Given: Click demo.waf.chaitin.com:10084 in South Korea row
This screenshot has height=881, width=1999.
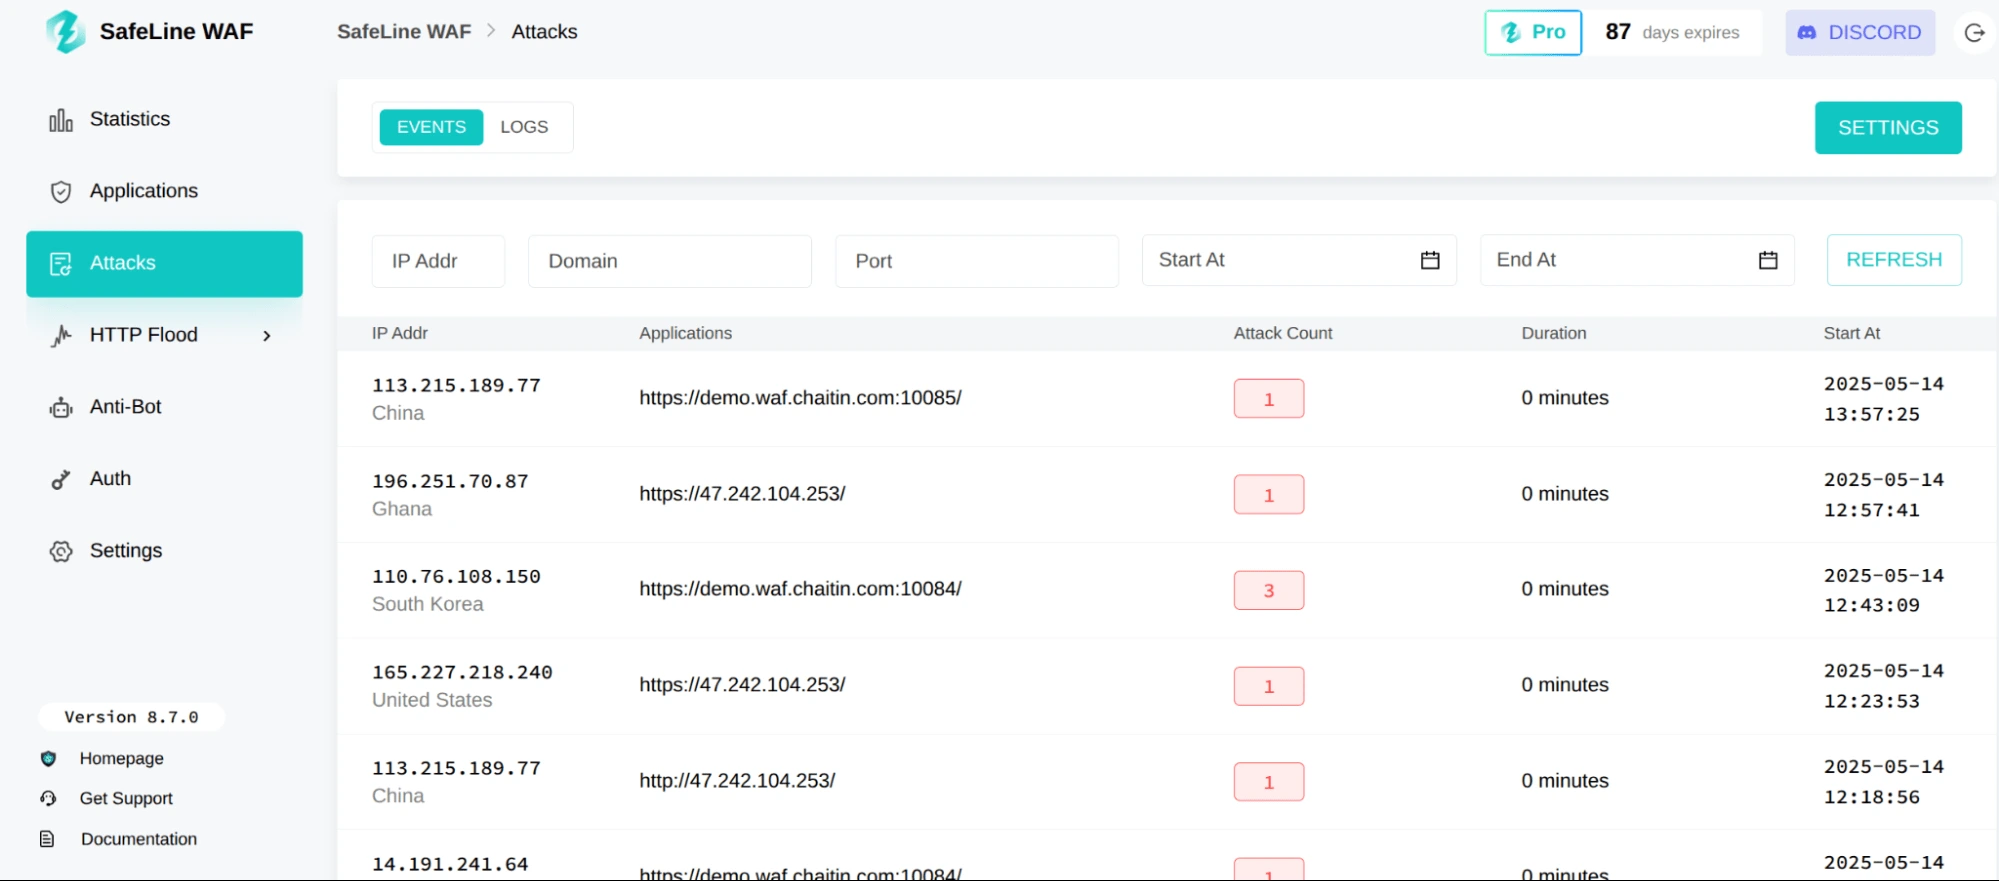Looking at the screenshot, I should tap(800, 589).
